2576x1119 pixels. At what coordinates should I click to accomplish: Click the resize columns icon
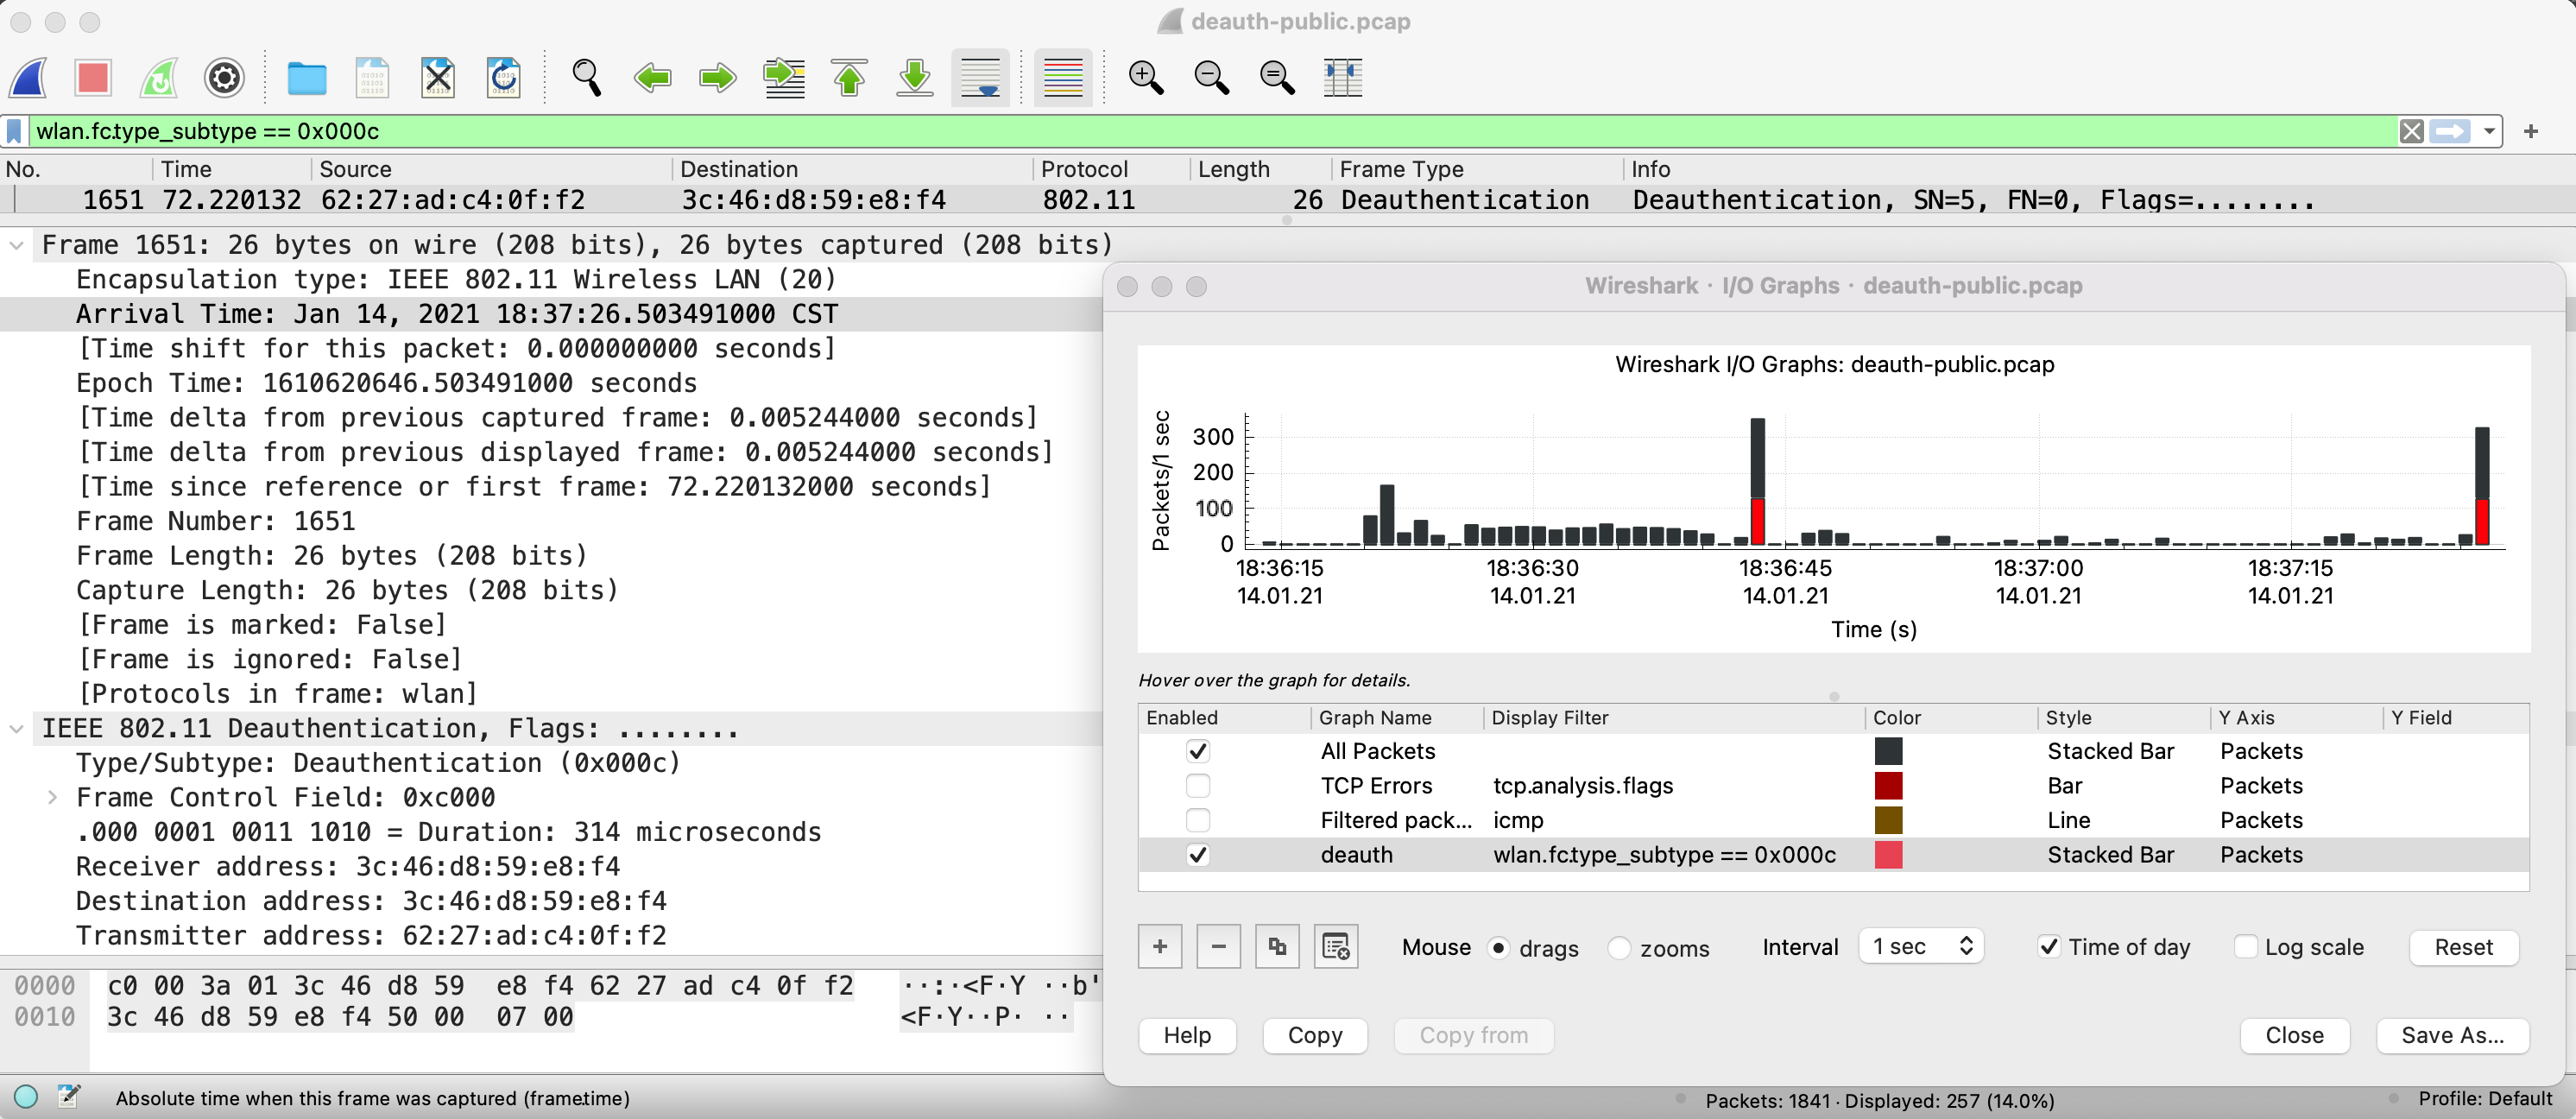pyautogui.click(x=1342, y=77)
